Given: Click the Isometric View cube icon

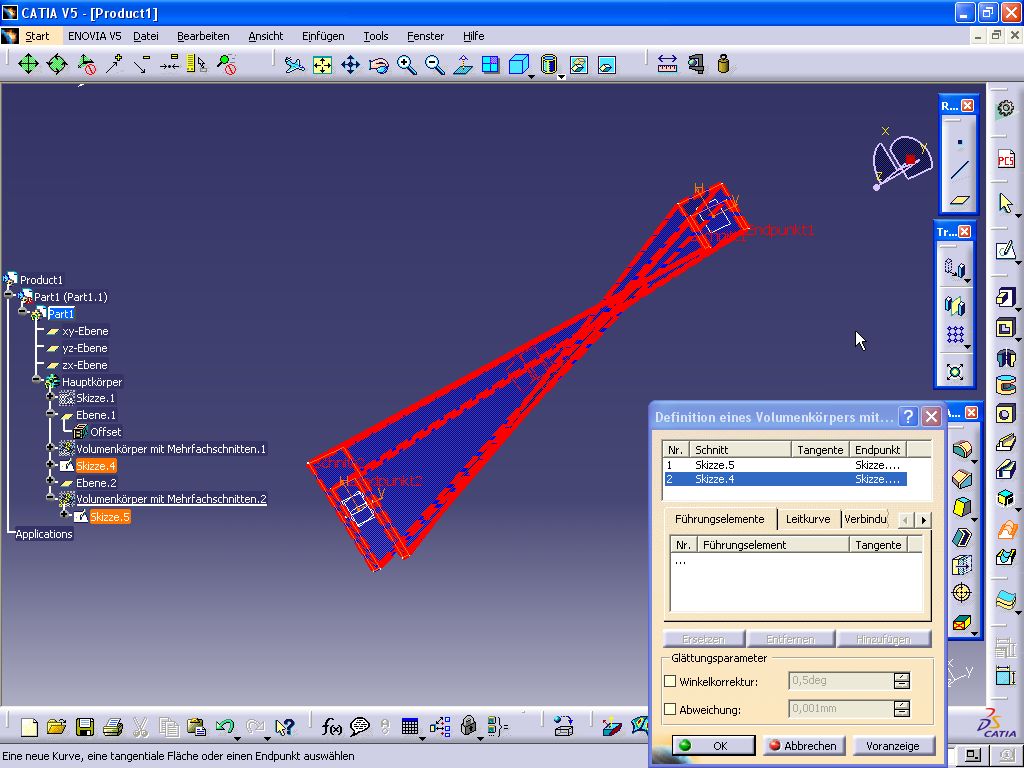Looking at the screenshot, I should coord(519,65).
